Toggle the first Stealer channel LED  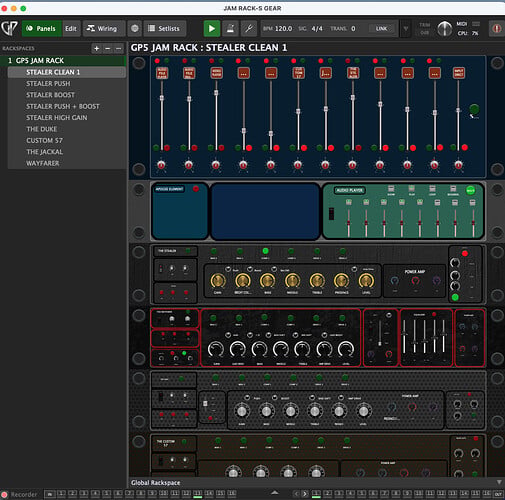pos(214,251)
